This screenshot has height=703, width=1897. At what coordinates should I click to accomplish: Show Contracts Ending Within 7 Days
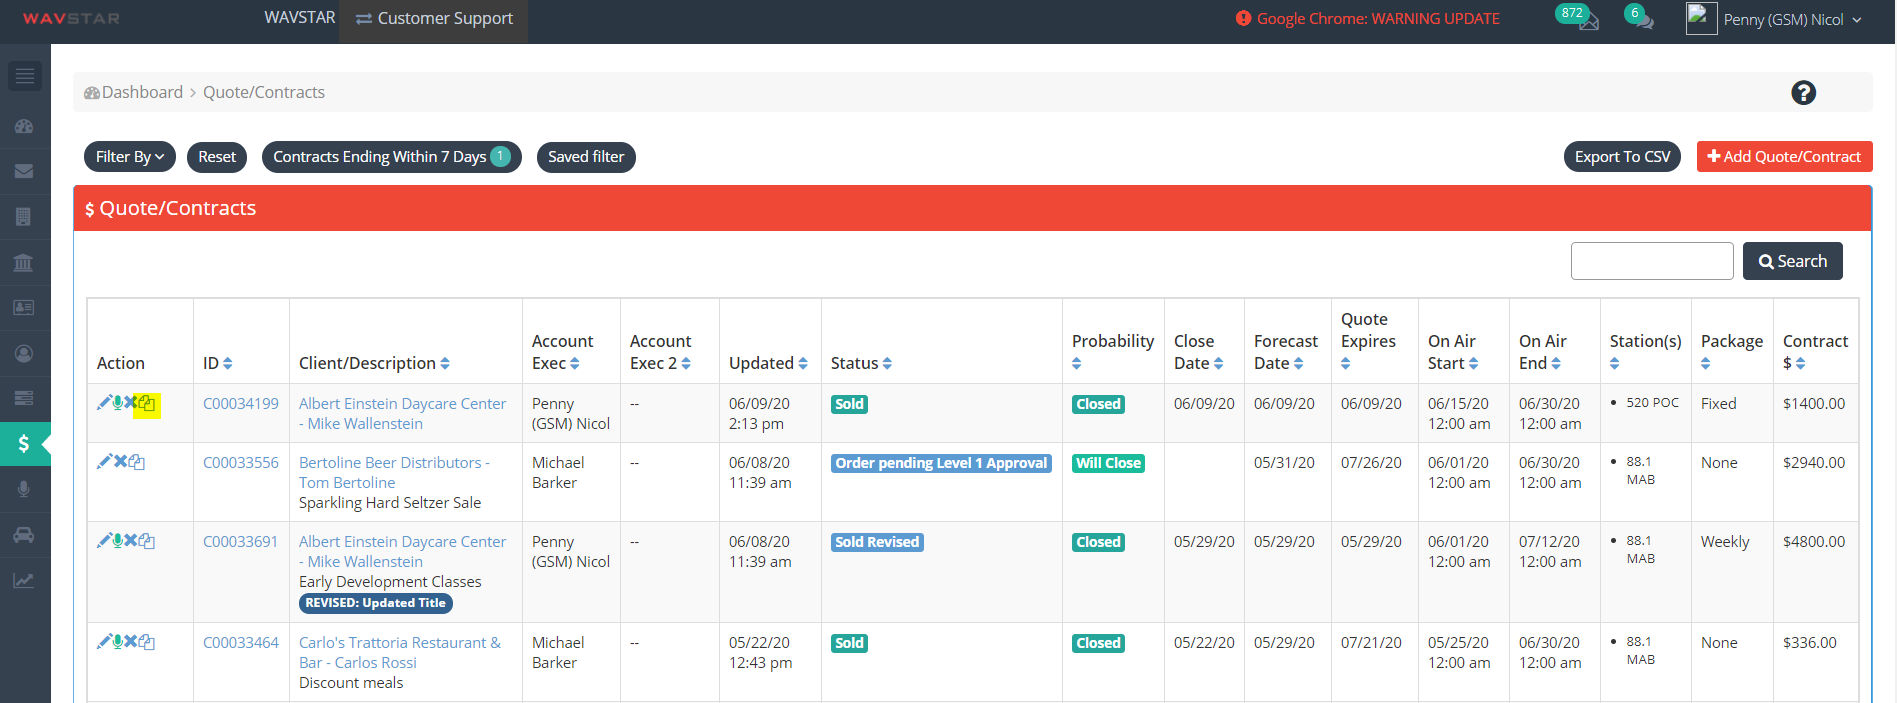point(392,157)
